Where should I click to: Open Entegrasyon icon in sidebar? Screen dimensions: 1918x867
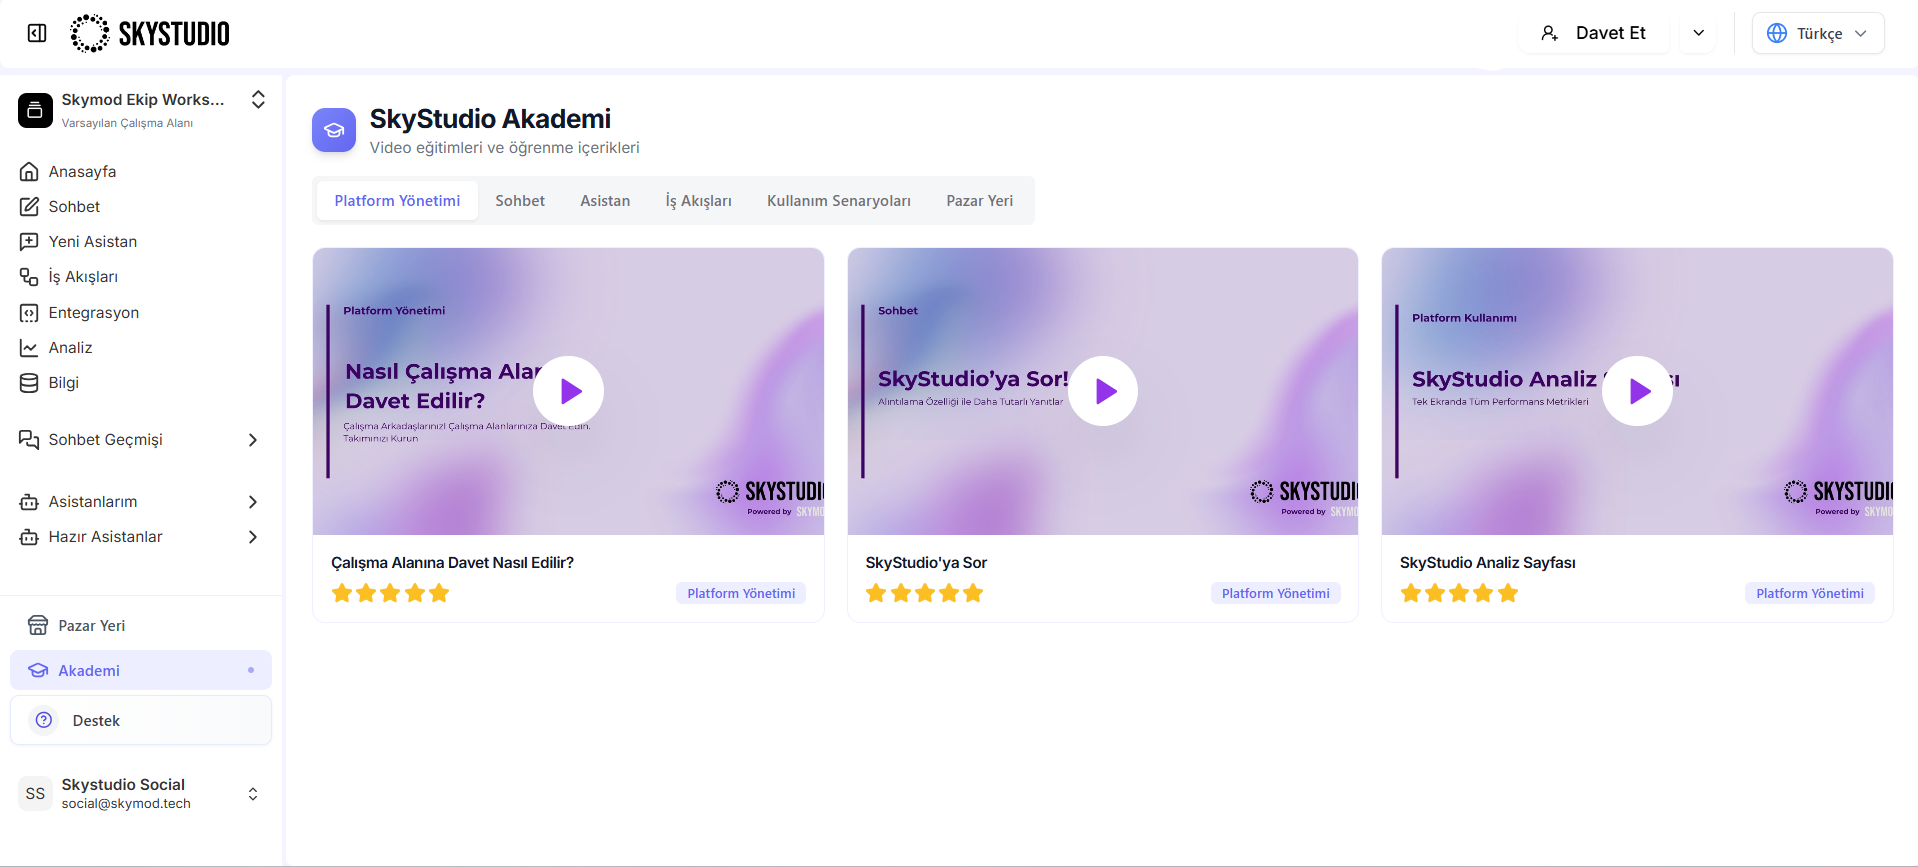[29, 313]
